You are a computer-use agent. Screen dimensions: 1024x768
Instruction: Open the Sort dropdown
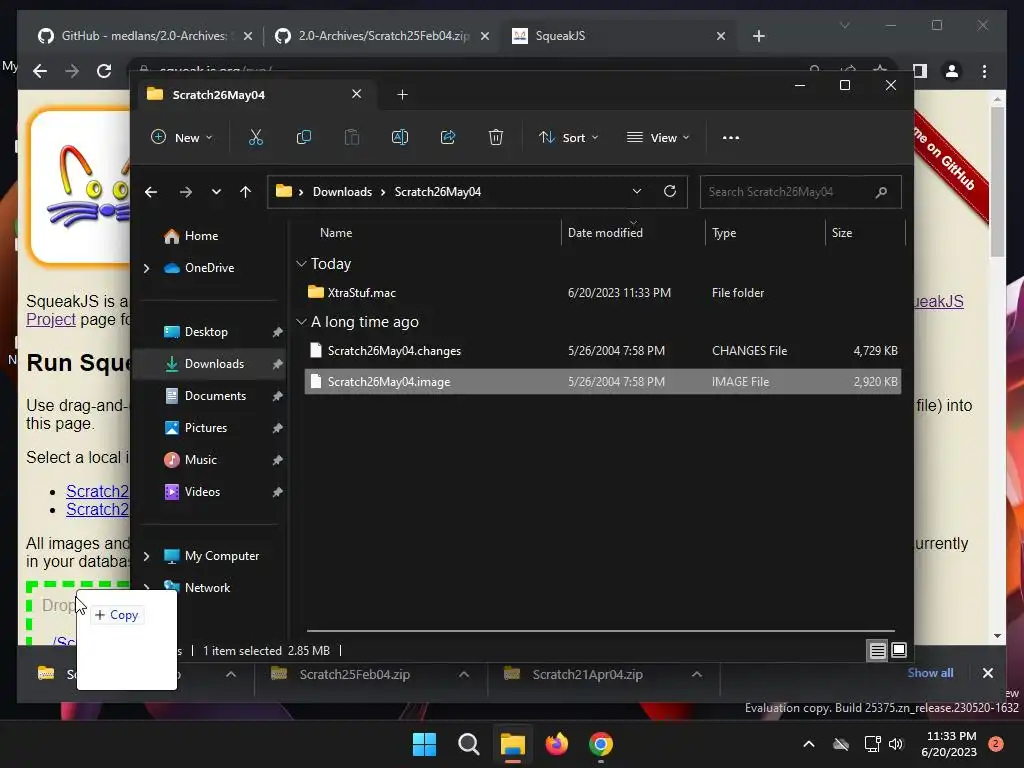click(x=568, y=138)
